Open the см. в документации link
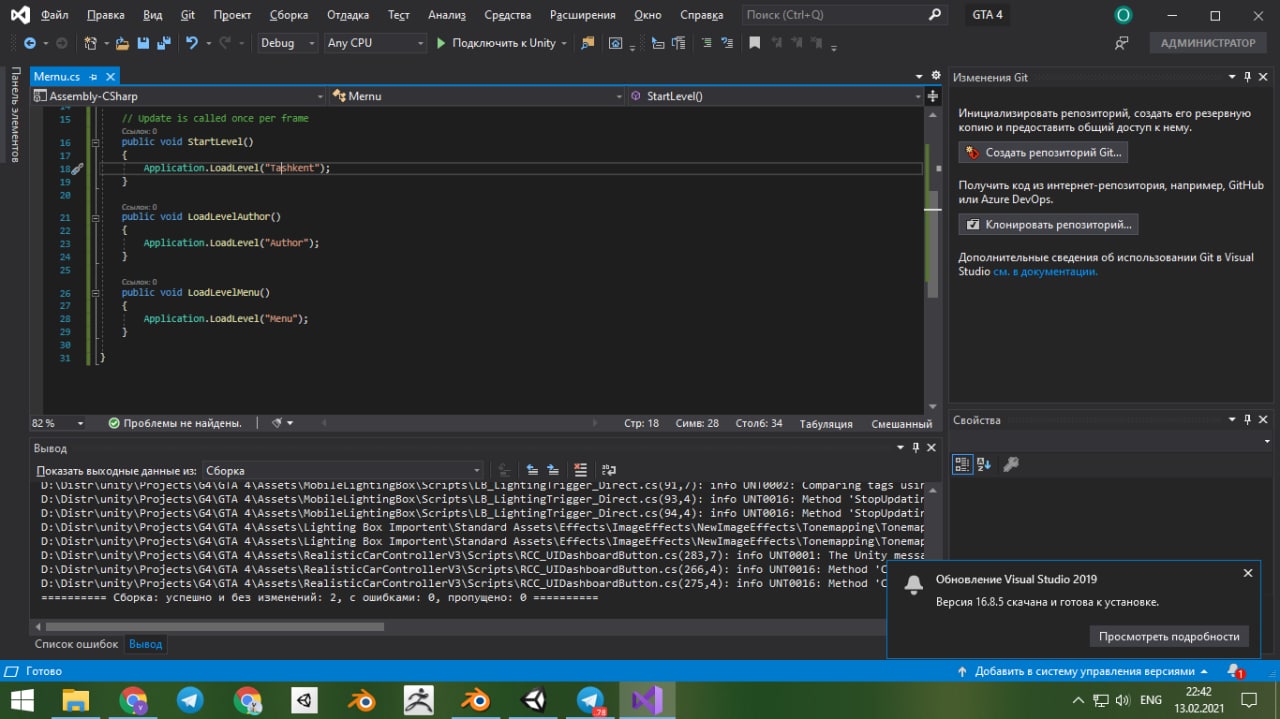The width and height of the screenshot is (1280, 719). tap(1045, 271)
